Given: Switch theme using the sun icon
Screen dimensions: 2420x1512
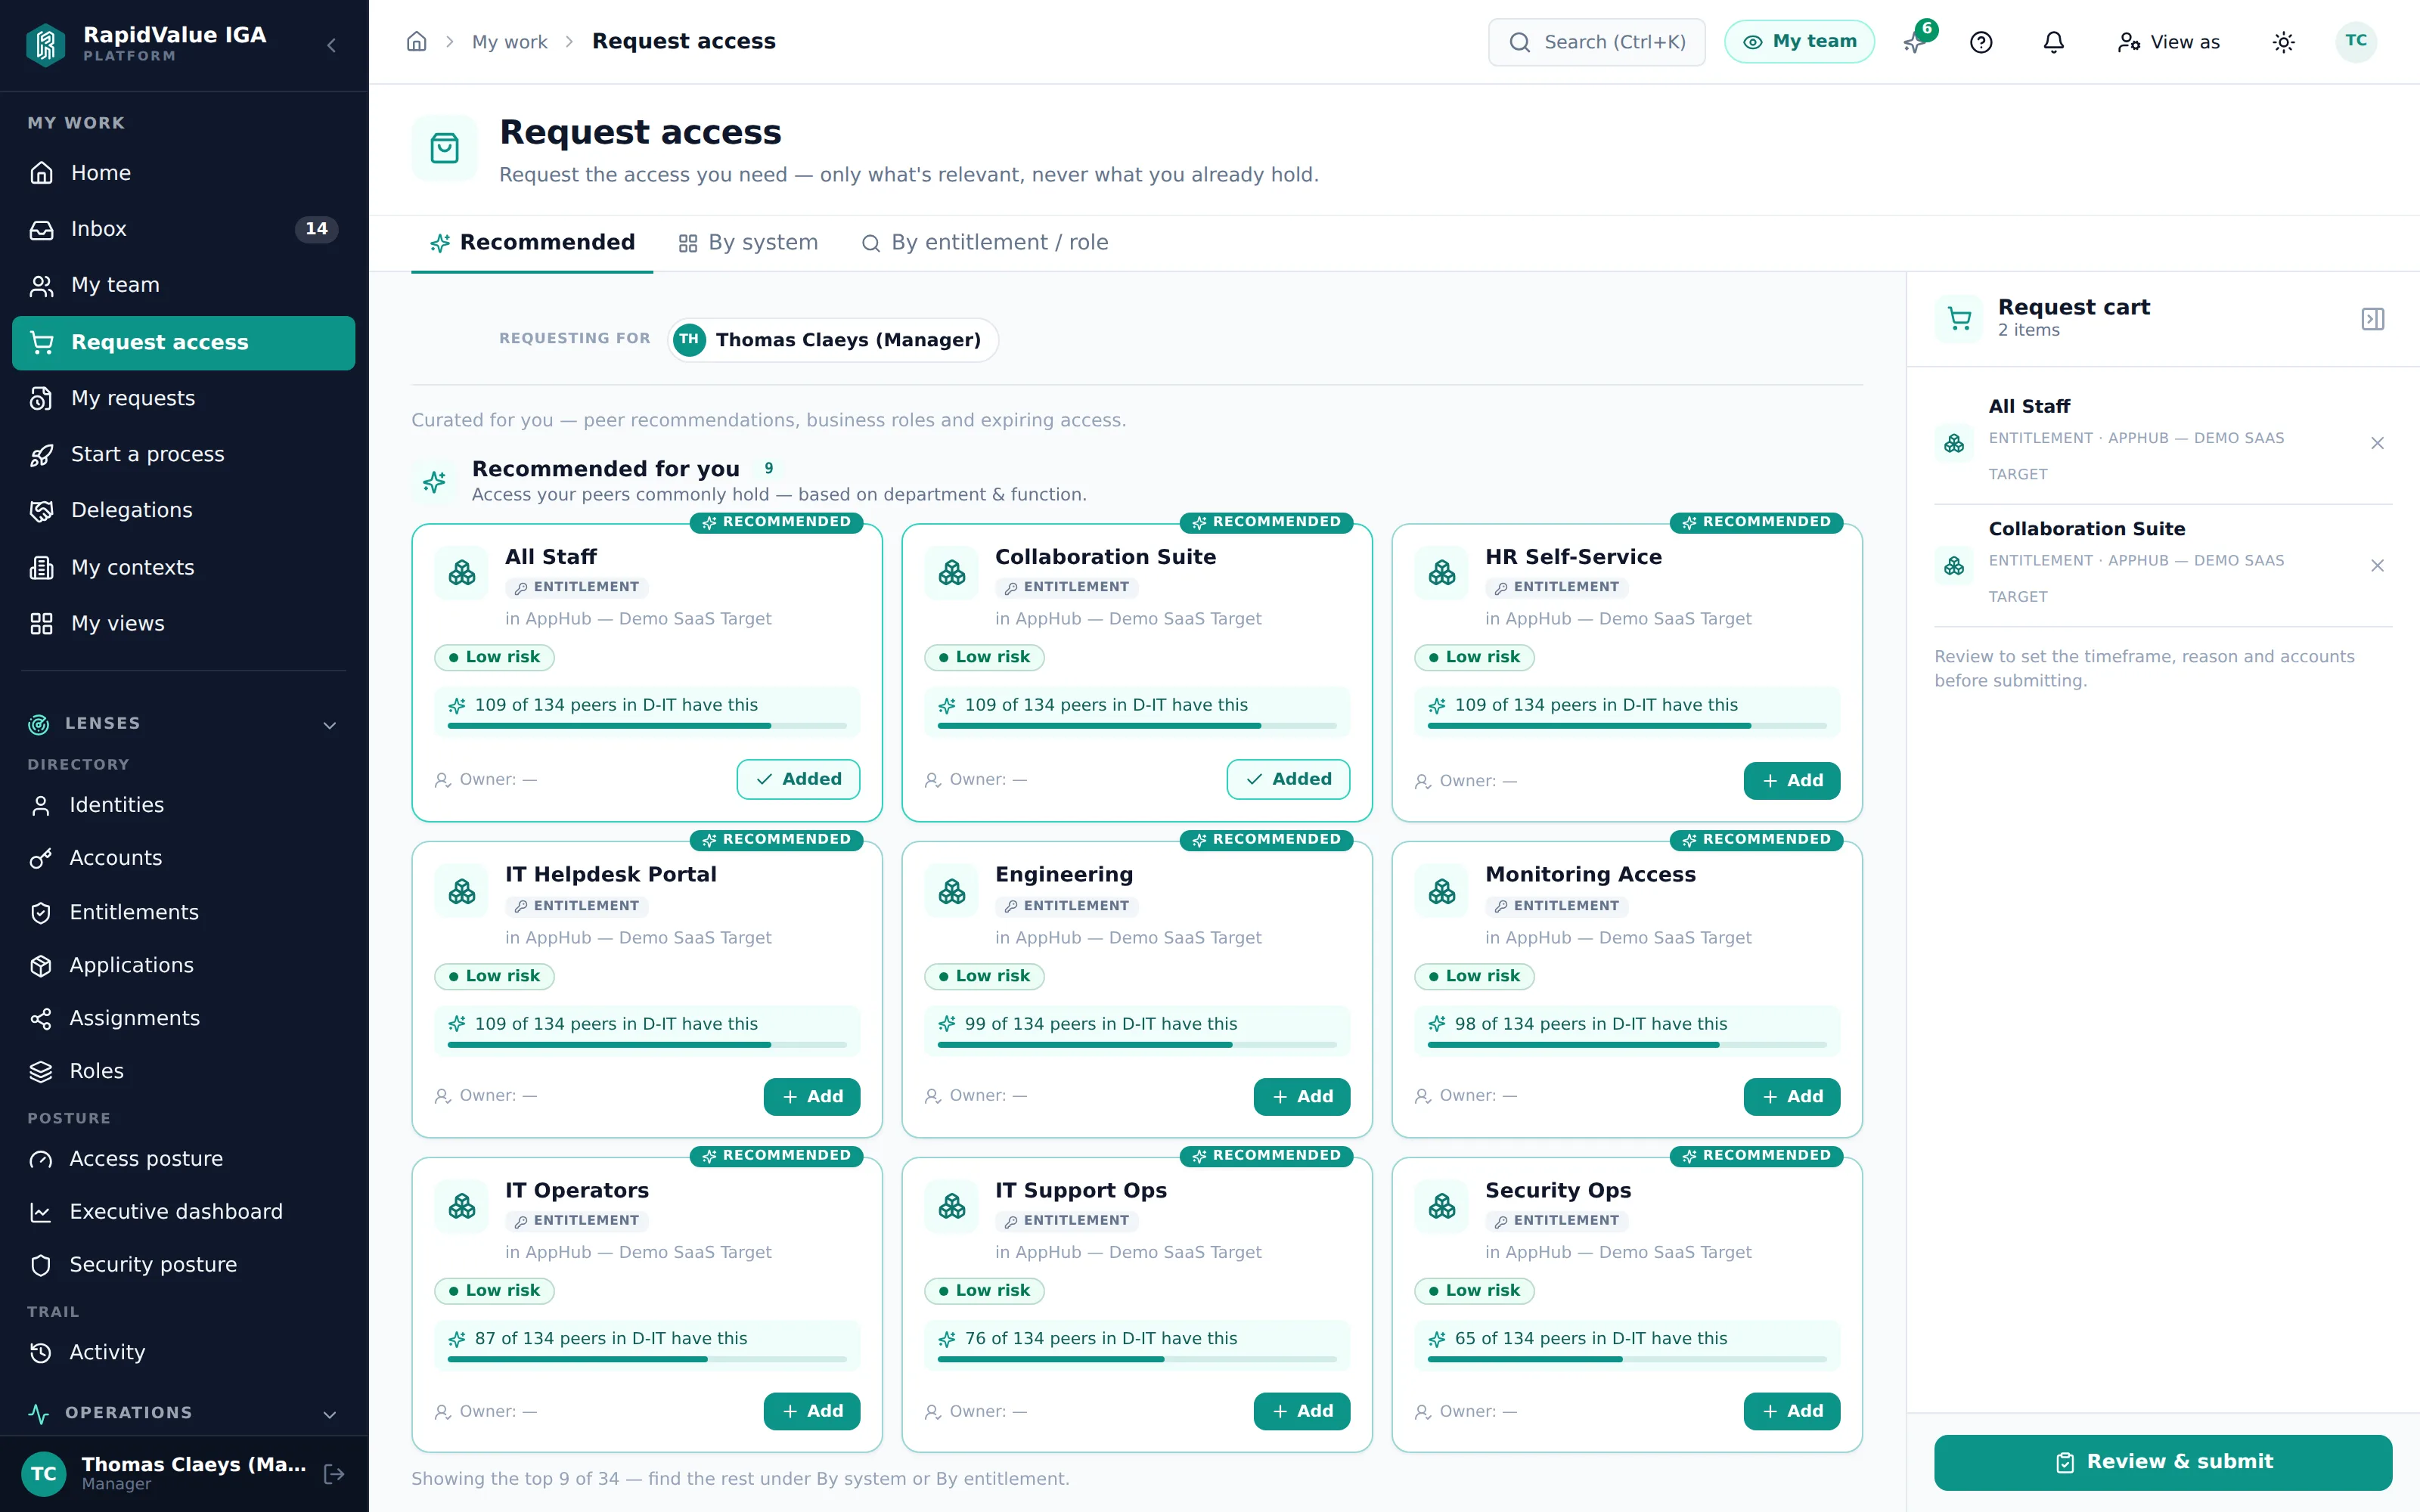Looking at the screenshot, I should coord(2283,42).
